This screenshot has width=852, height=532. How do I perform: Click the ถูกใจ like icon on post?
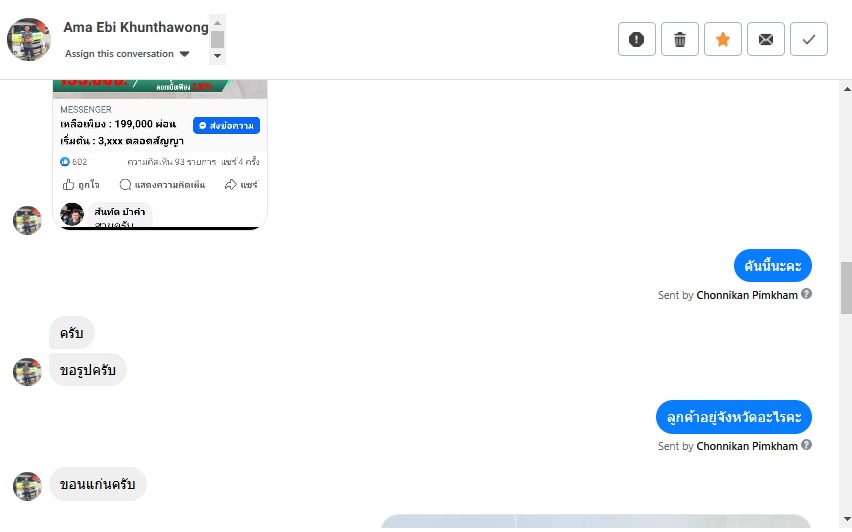(x=68, y=185)
